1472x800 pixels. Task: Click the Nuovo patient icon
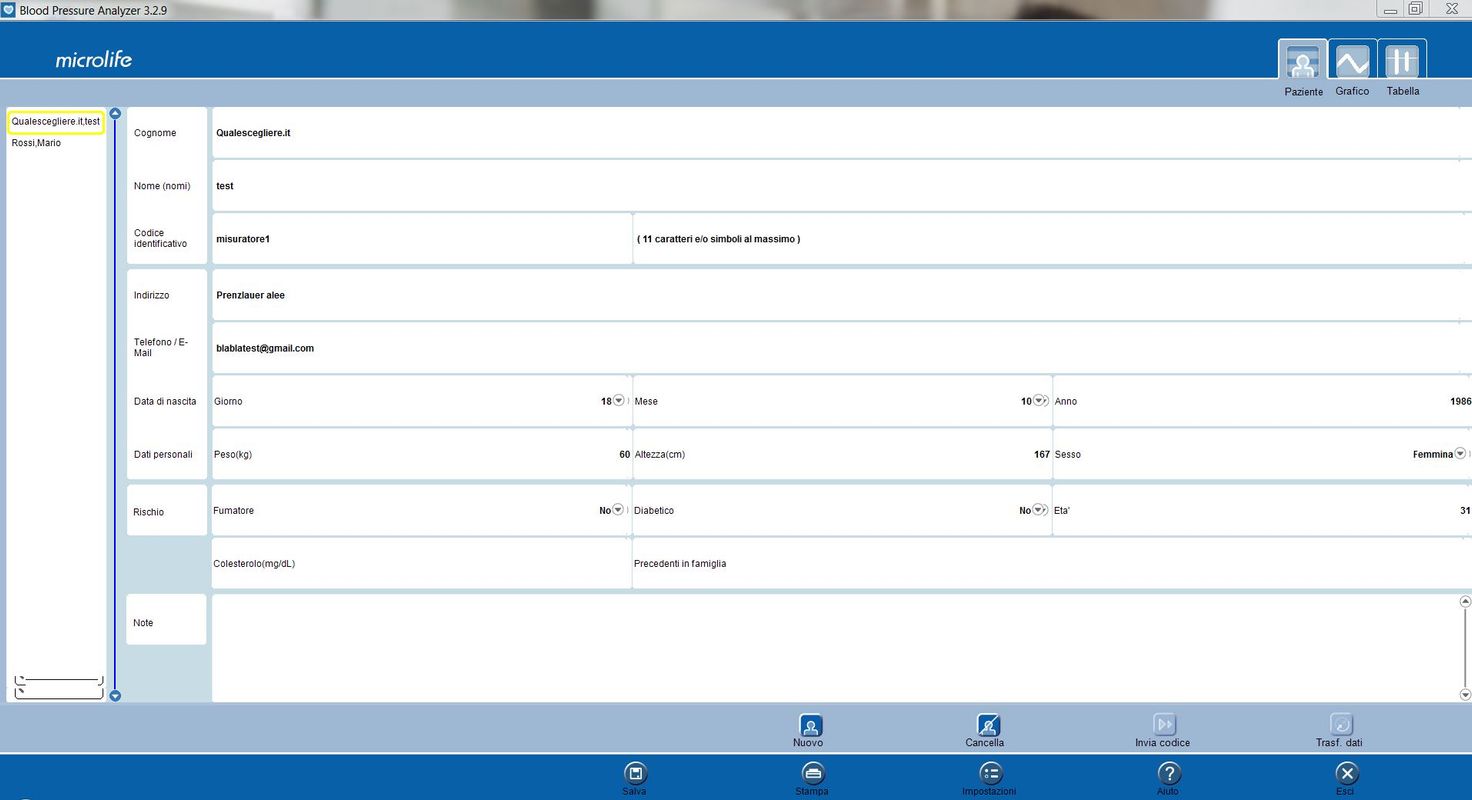point(809,726)
